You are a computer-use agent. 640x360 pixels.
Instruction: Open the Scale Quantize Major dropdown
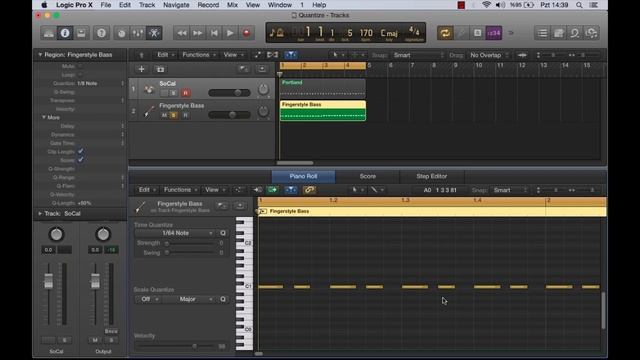(x=189, y=299)
